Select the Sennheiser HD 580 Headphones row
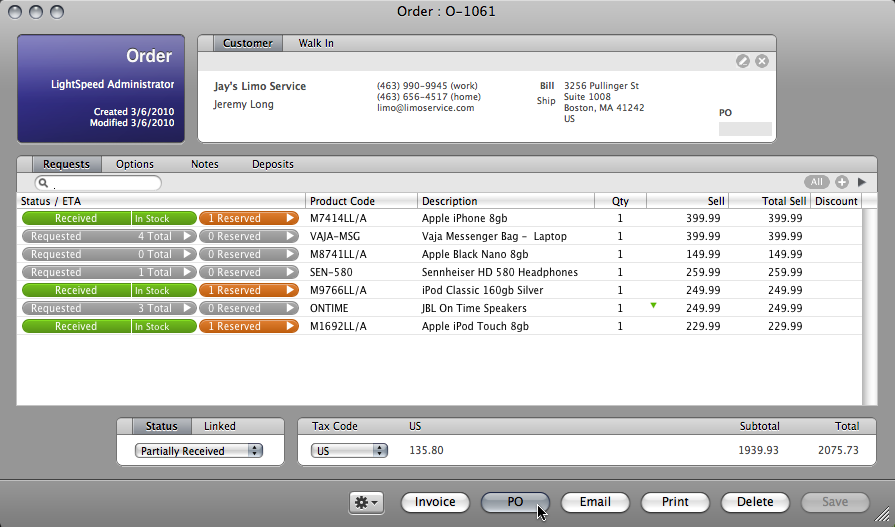 [440, 272]
